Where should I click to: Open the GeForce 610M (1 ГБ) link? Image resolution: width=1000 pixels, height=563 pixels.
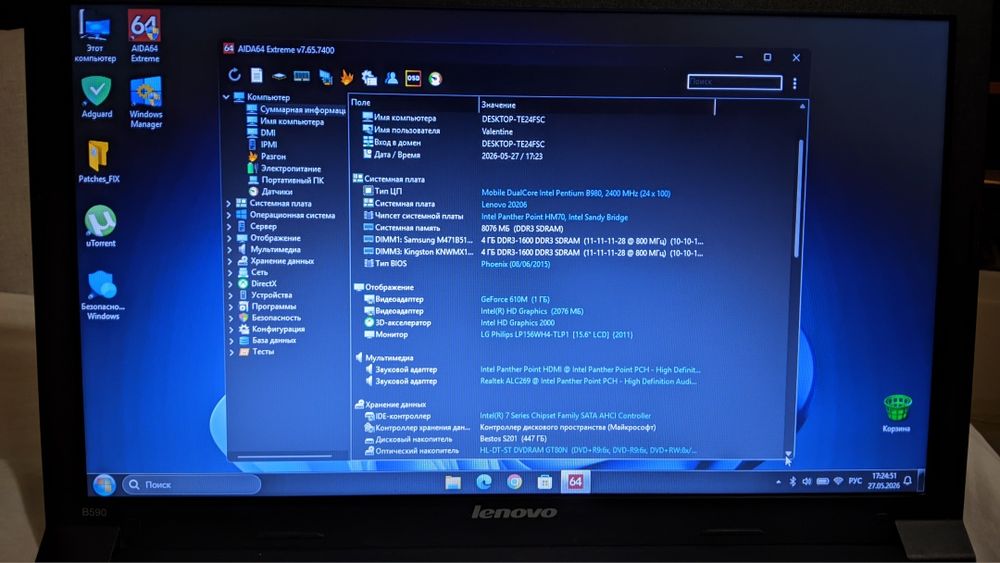tap(515, 299)
